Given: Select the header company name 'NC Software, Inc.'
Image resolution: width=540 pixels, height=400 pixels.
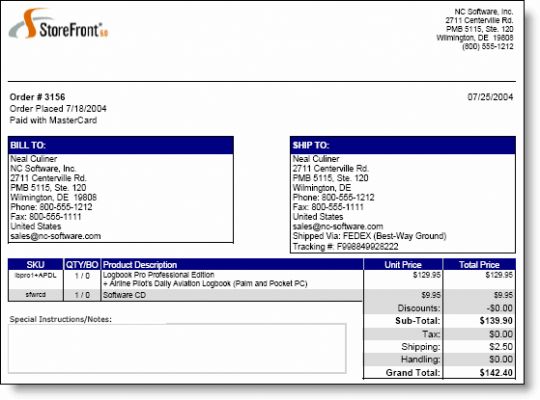Looking at the screenshot, I should (484, 12).
